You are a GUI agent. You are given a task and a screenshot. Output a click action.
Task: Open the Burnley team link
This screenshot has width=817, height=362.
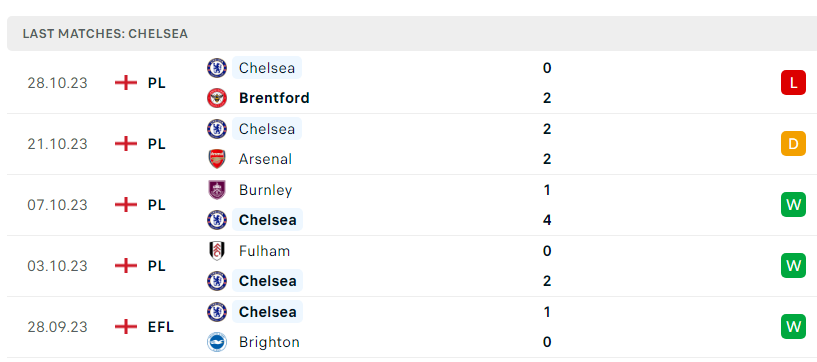pyautogui.click(x=265, y=190)
